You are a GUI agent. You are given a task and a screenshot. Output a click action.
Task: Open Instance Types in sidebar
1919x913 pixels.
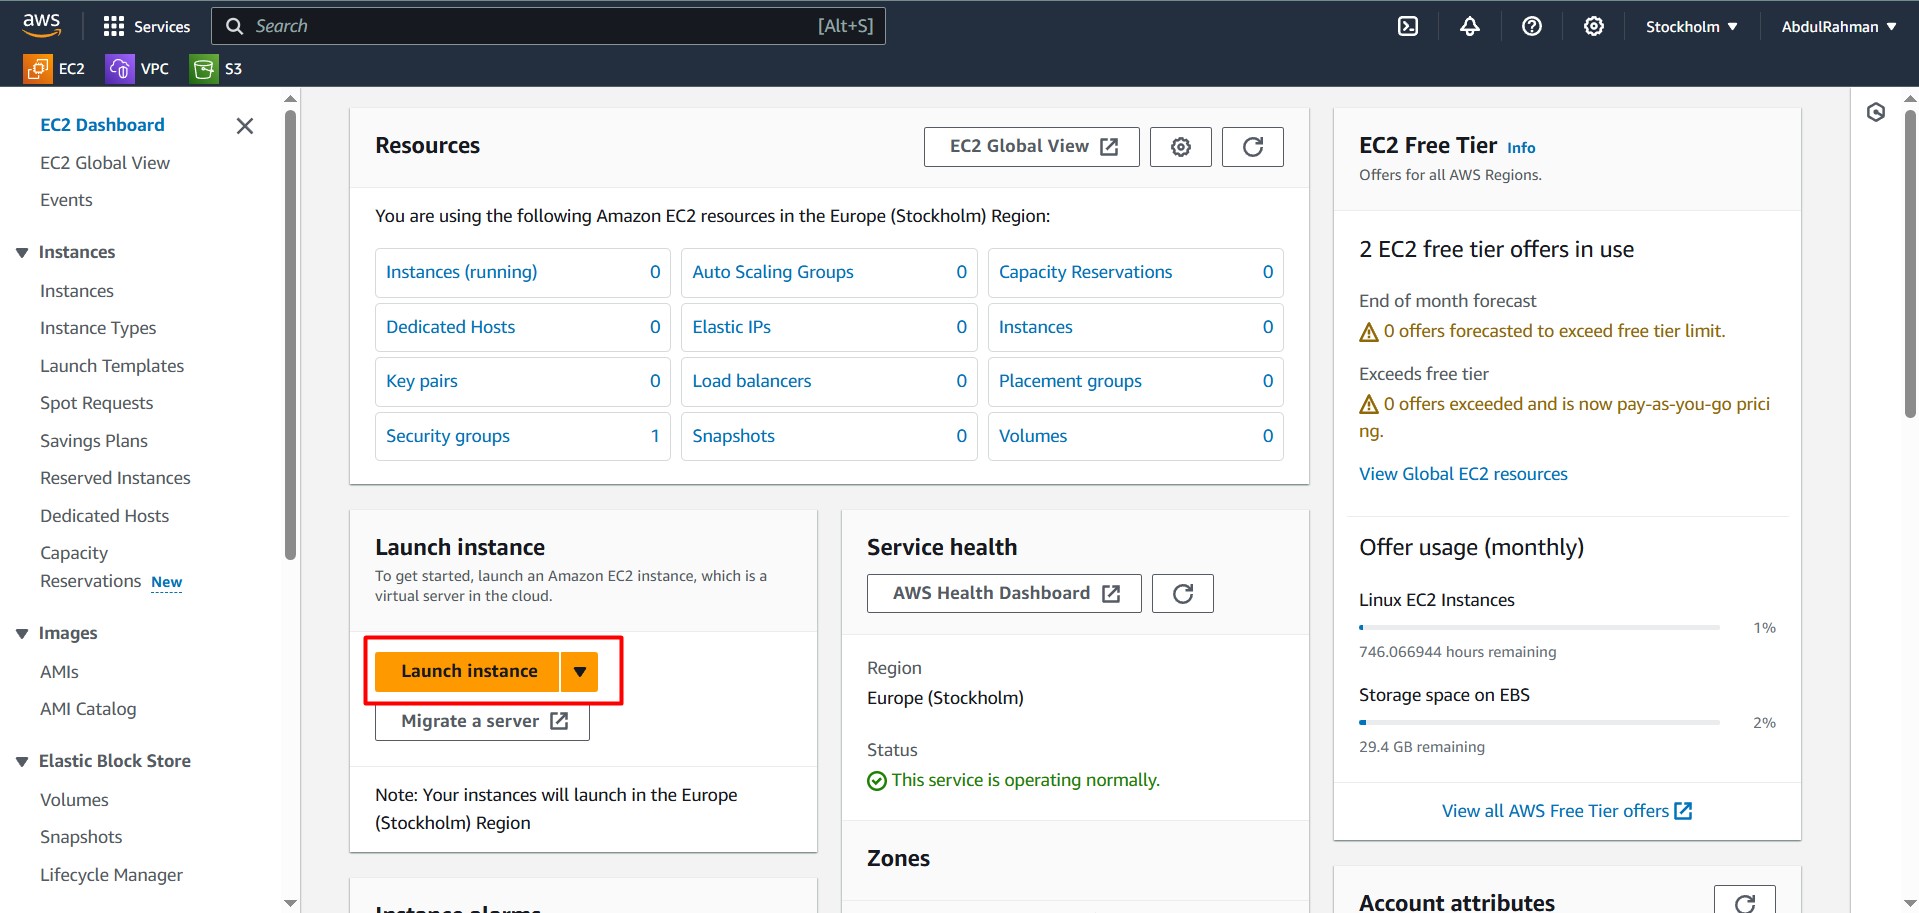click(x=98, y=328)
